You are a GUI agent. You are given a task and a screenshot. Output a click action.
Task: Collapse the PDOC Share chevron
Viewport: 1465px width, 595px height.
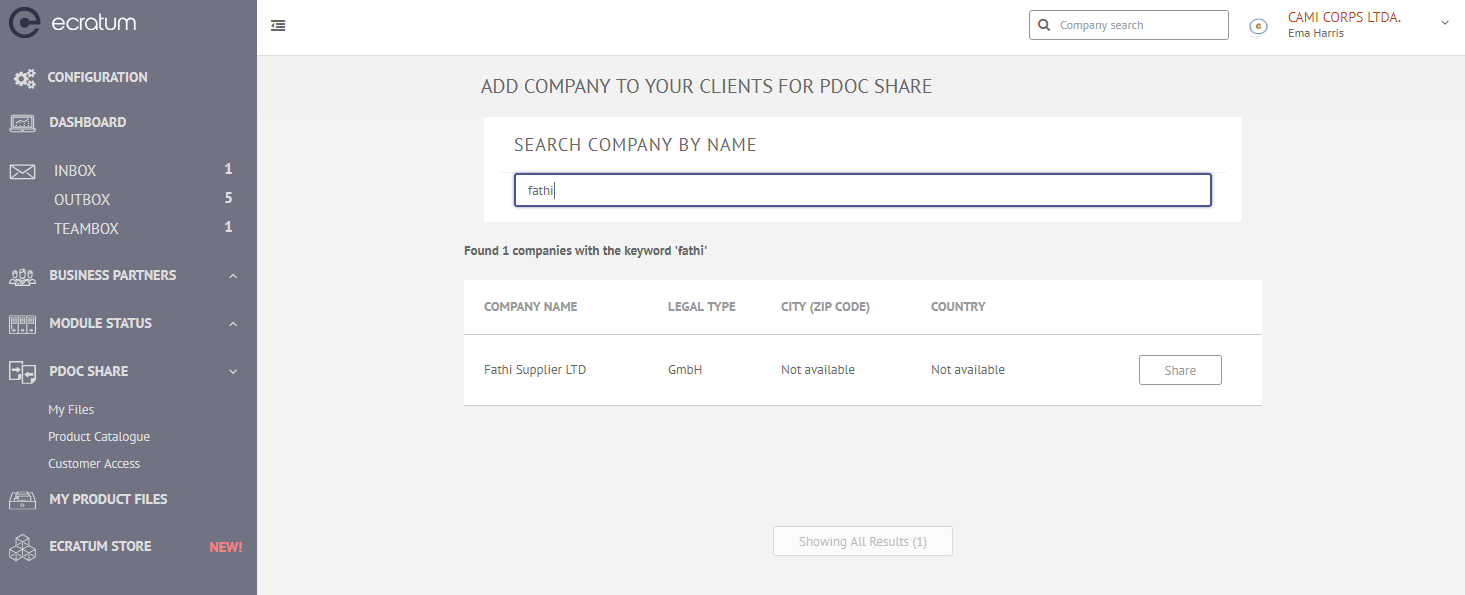pyautogui.click(x=233, y=372)
